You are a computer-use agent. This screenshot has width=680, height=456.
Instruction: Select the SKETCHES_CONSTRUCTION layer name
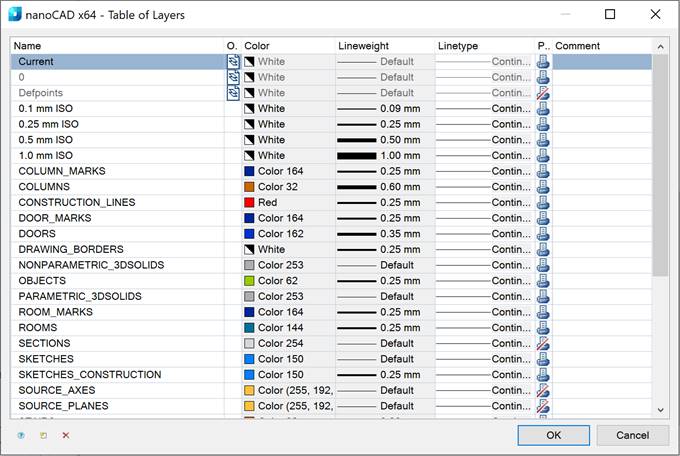90,374
